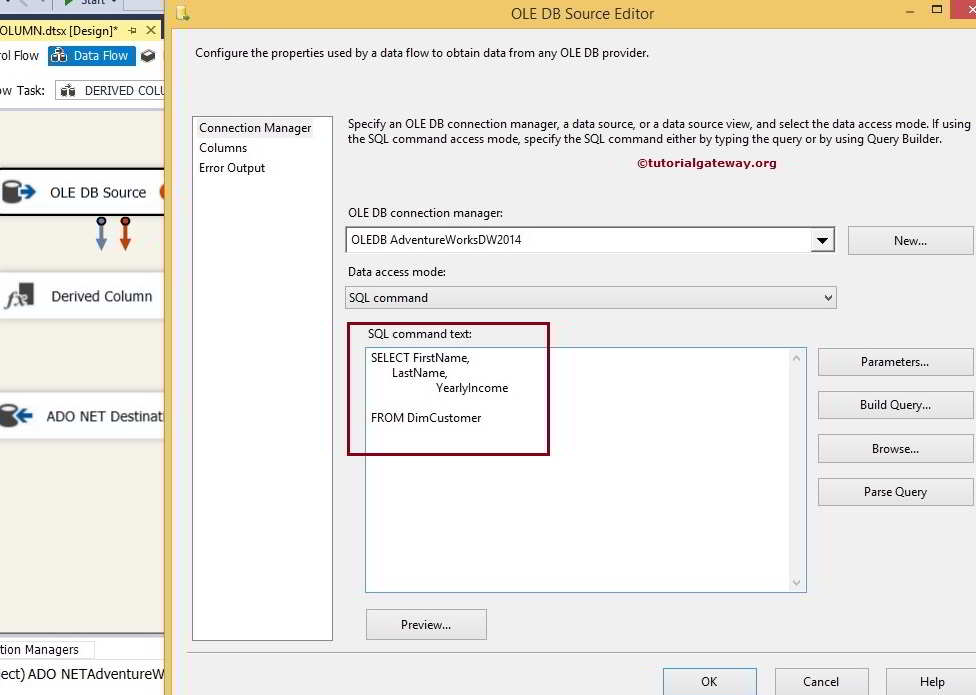
Task: Click the SQL text area scroll down arrow
Action: pyautogui.click(x=797, y=583)
